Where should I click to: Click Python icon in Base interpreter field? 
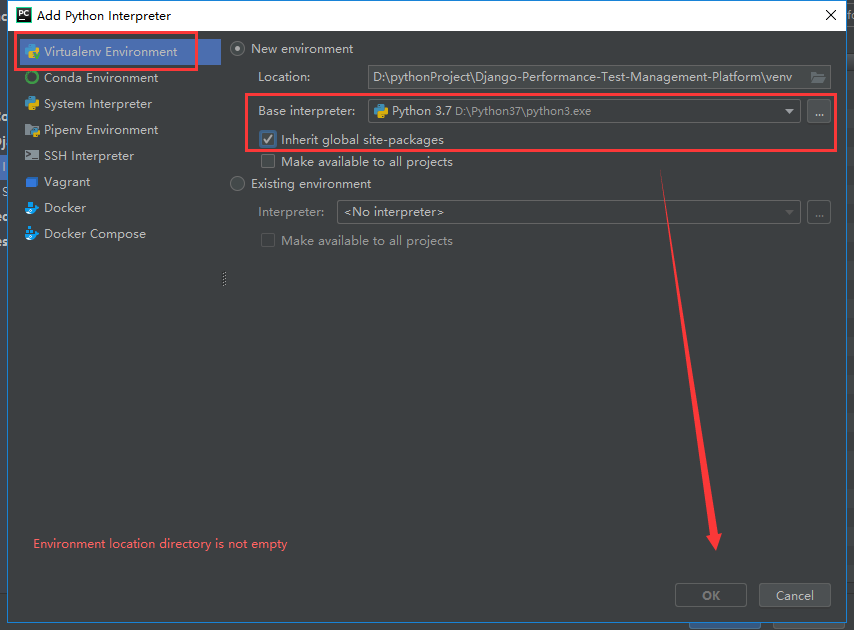click(381, 111)
